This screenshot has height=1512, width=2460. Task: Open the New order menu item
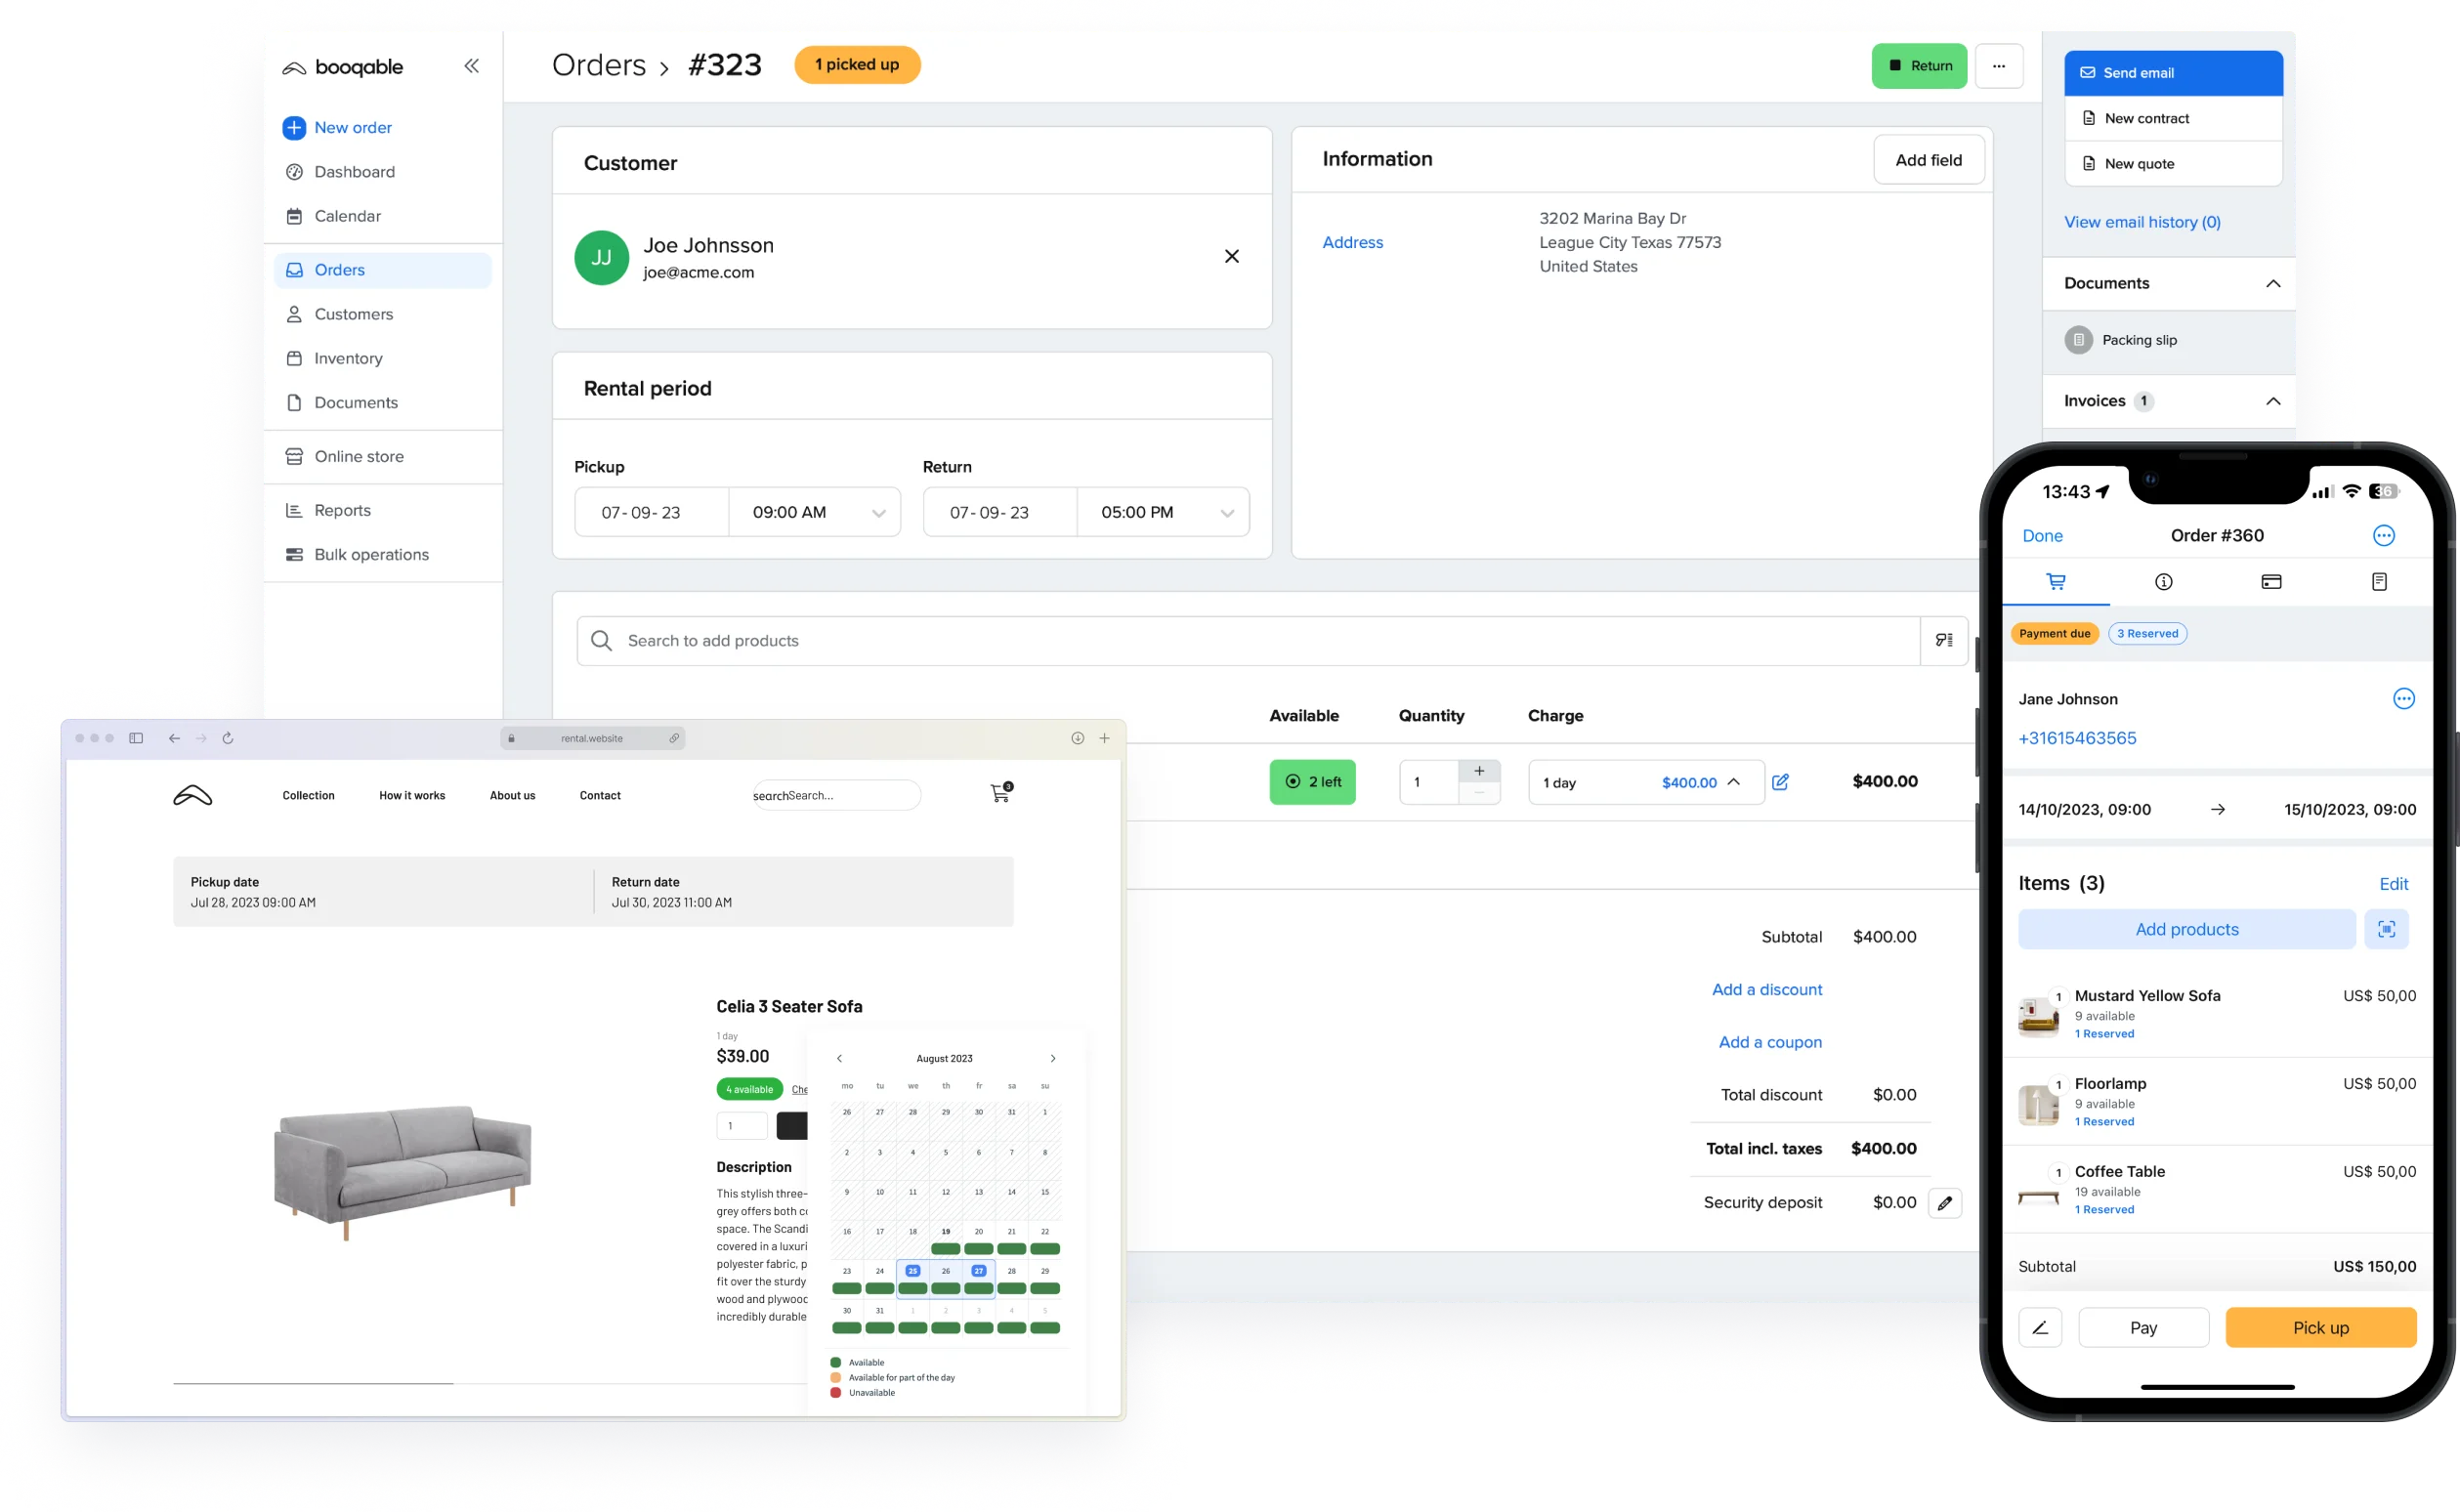point(352,126)
